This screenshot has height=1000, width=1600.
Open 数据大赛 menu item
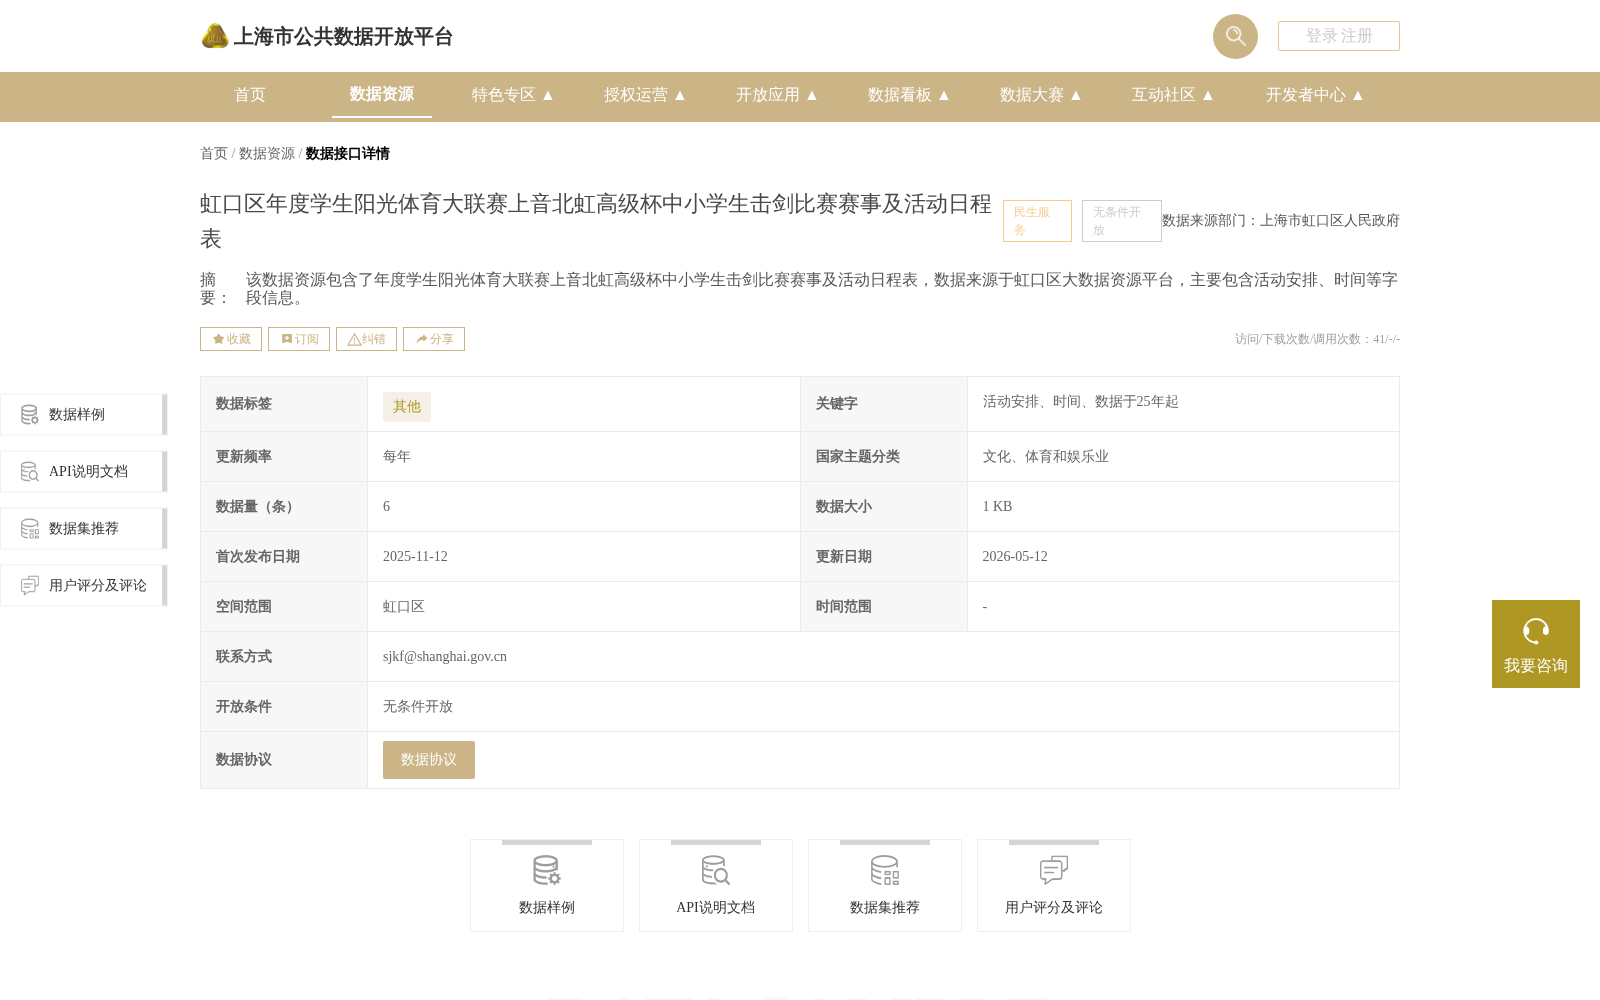click(x=1032, y=95)
